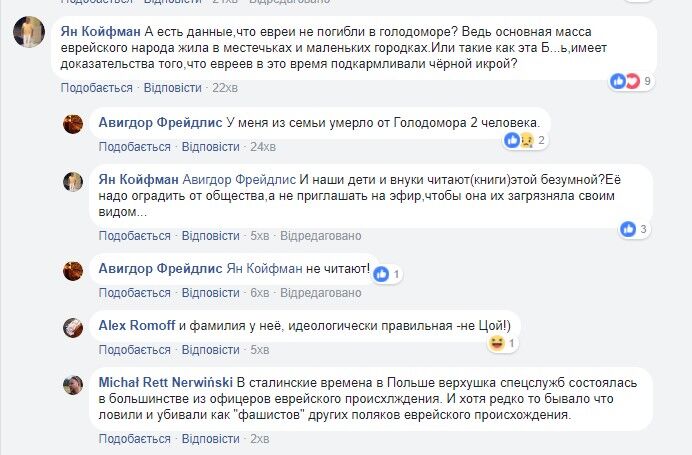692x455 pixels.
Task: Open the 24хв timestamp link
Action: click(262, 147)
